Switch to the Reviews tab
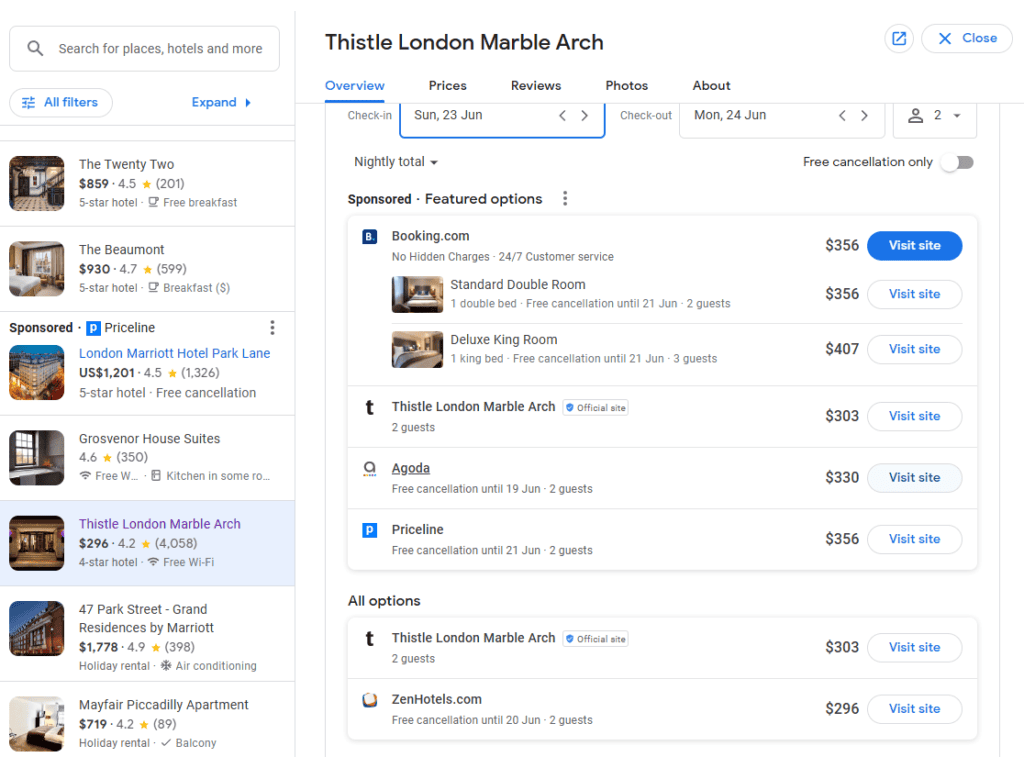This screenshot has height=757, width=1024. coord(535,86)
